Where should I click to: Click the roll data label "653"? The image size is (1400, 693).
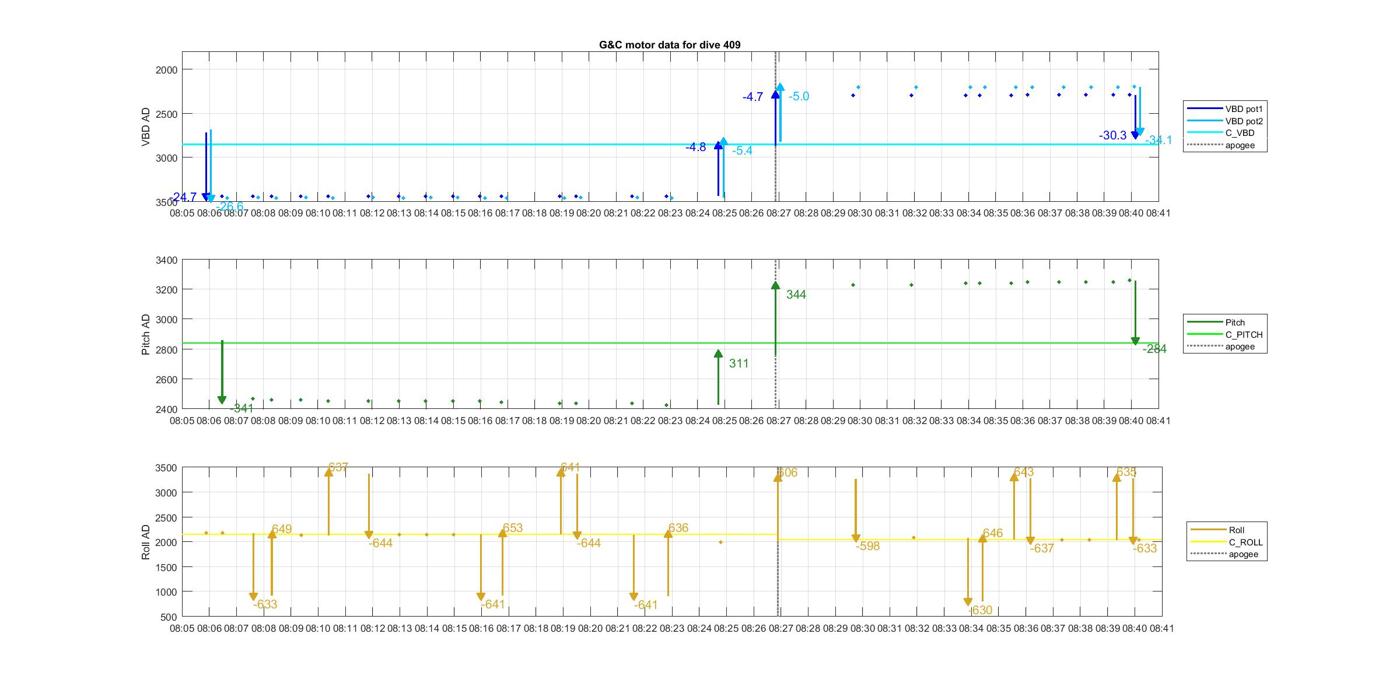pyautogui.click(x=513, y=529)
